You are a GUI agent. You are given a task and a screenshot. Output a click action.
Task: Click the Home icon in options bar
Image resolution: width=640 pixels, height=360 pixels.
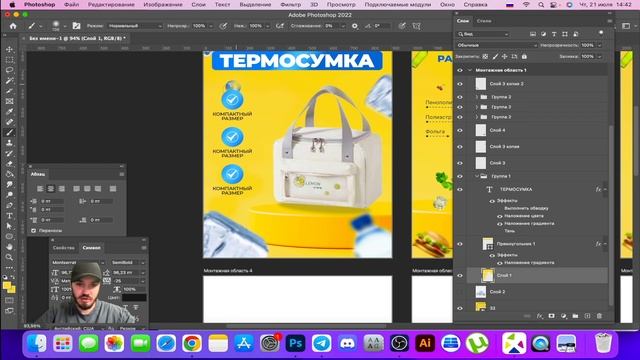point(13,26)
